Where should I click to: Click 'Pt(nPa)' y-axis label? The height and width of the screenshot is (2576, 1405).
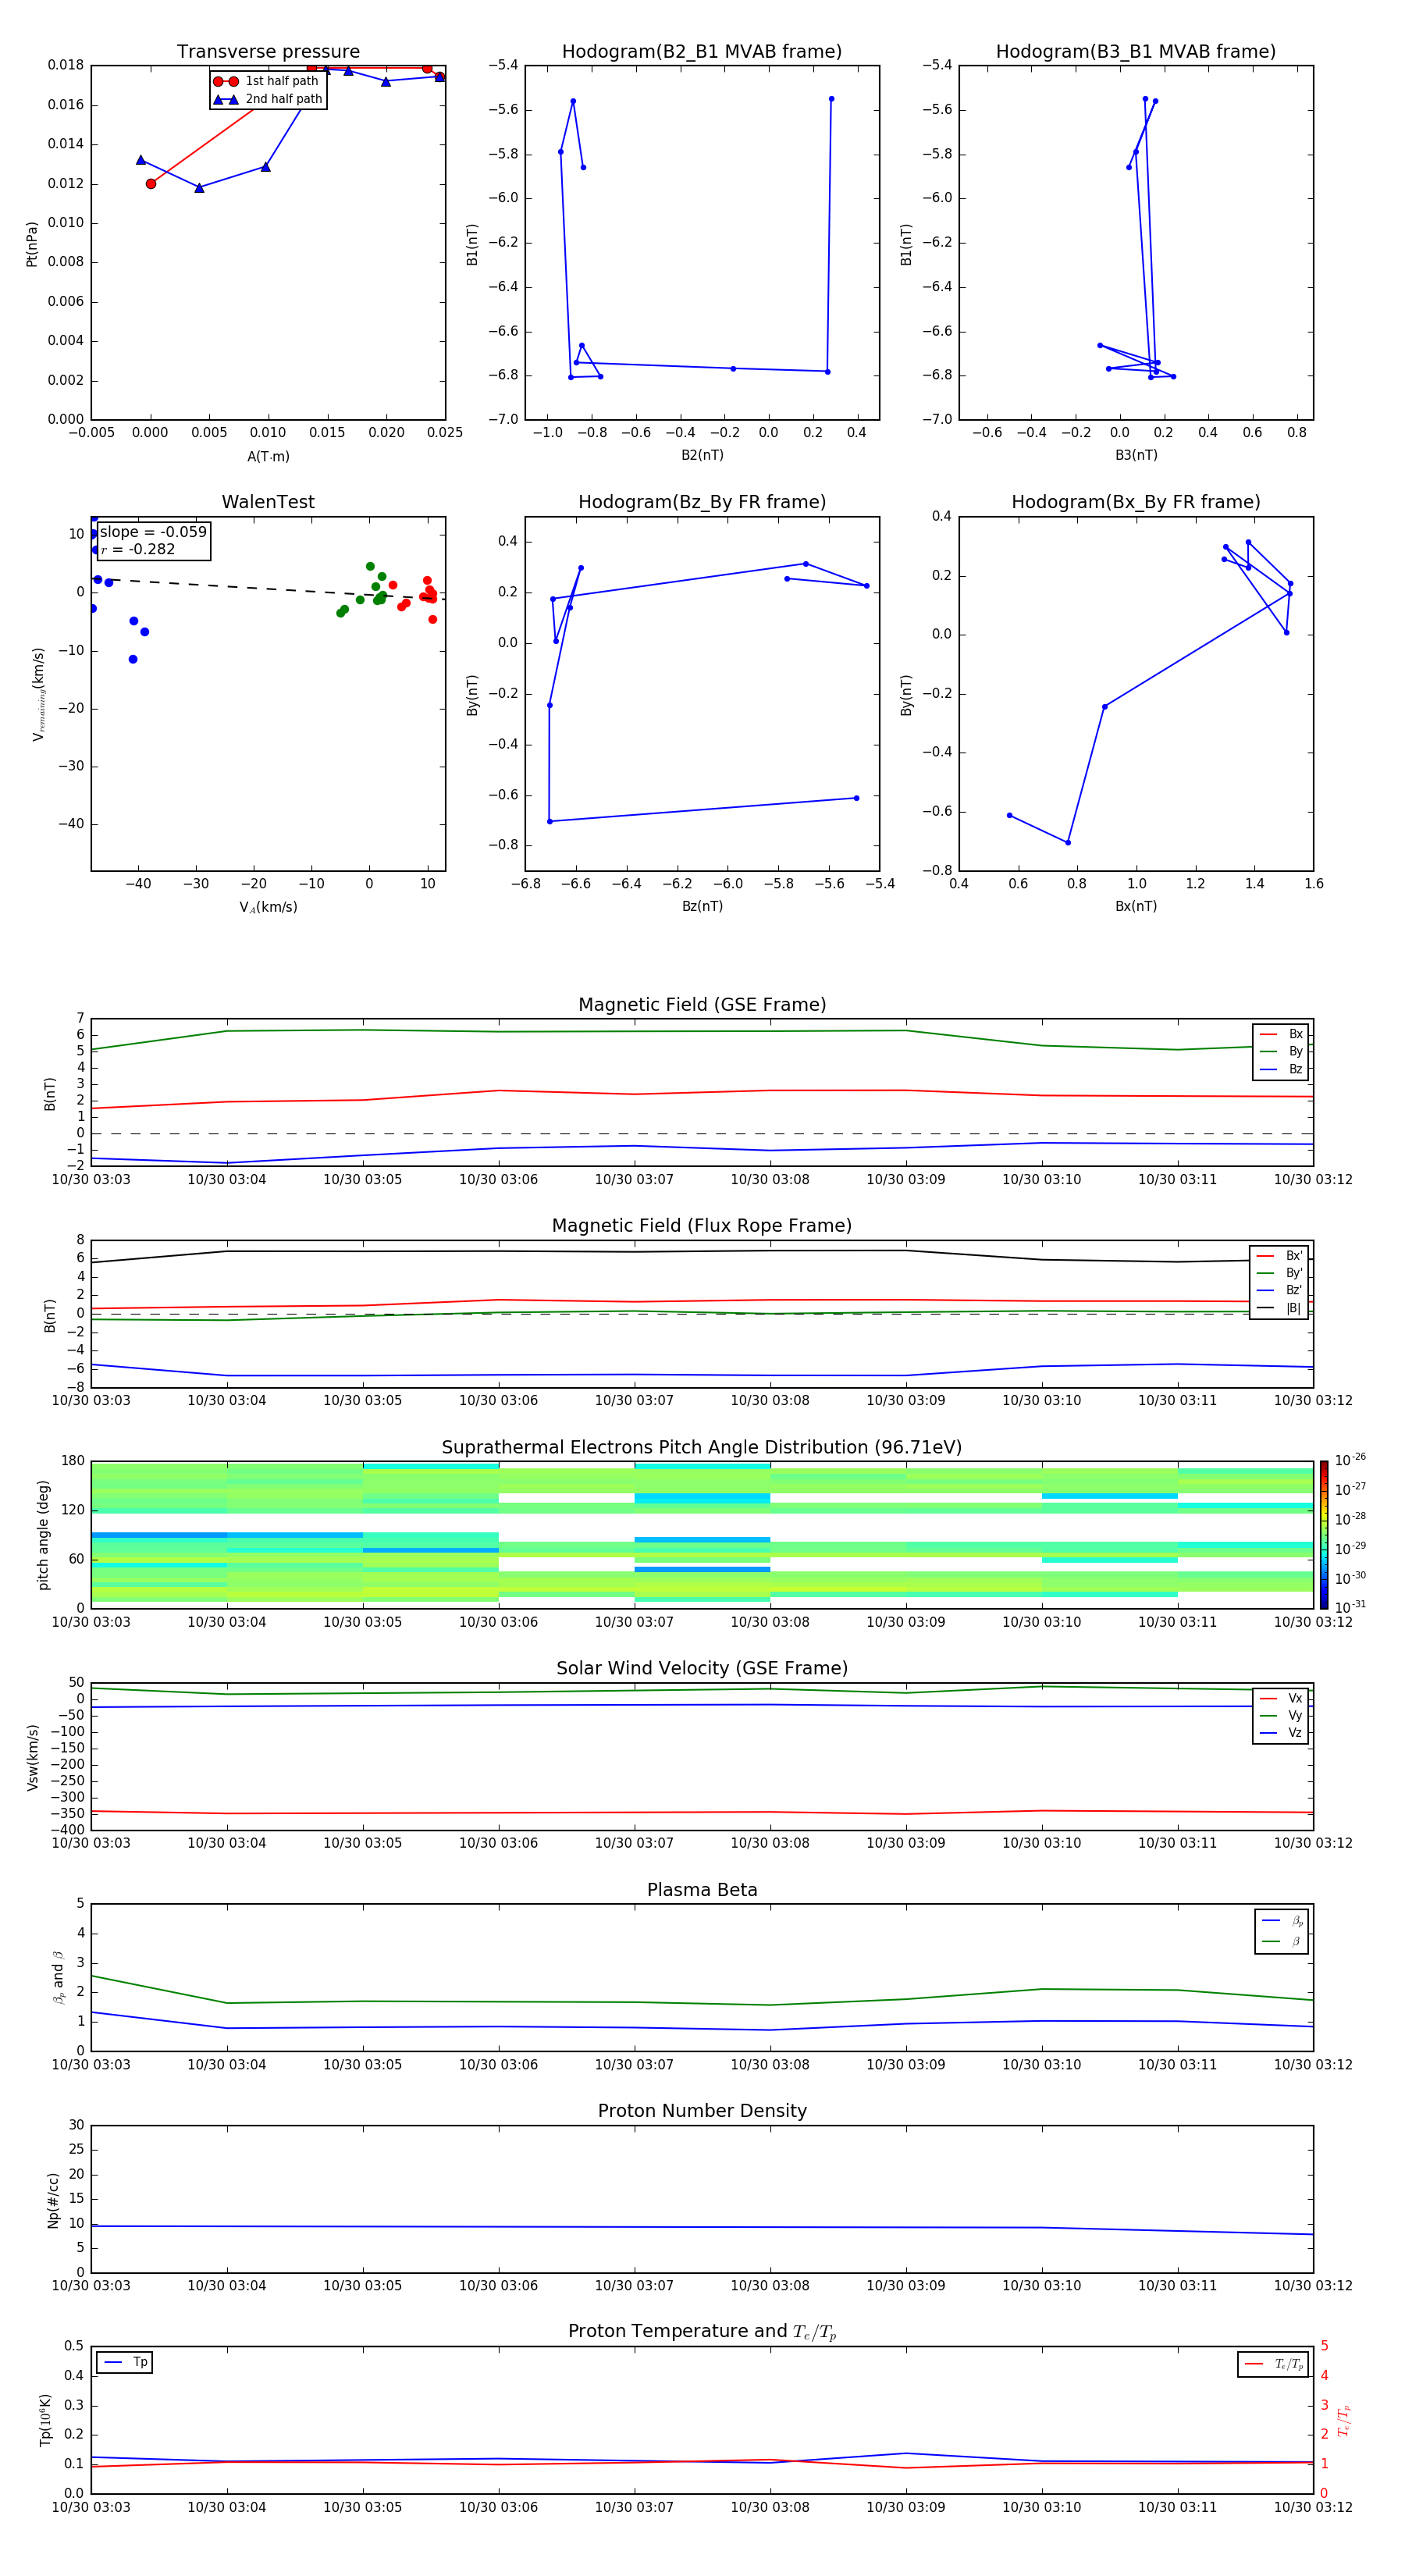[32, 244]
